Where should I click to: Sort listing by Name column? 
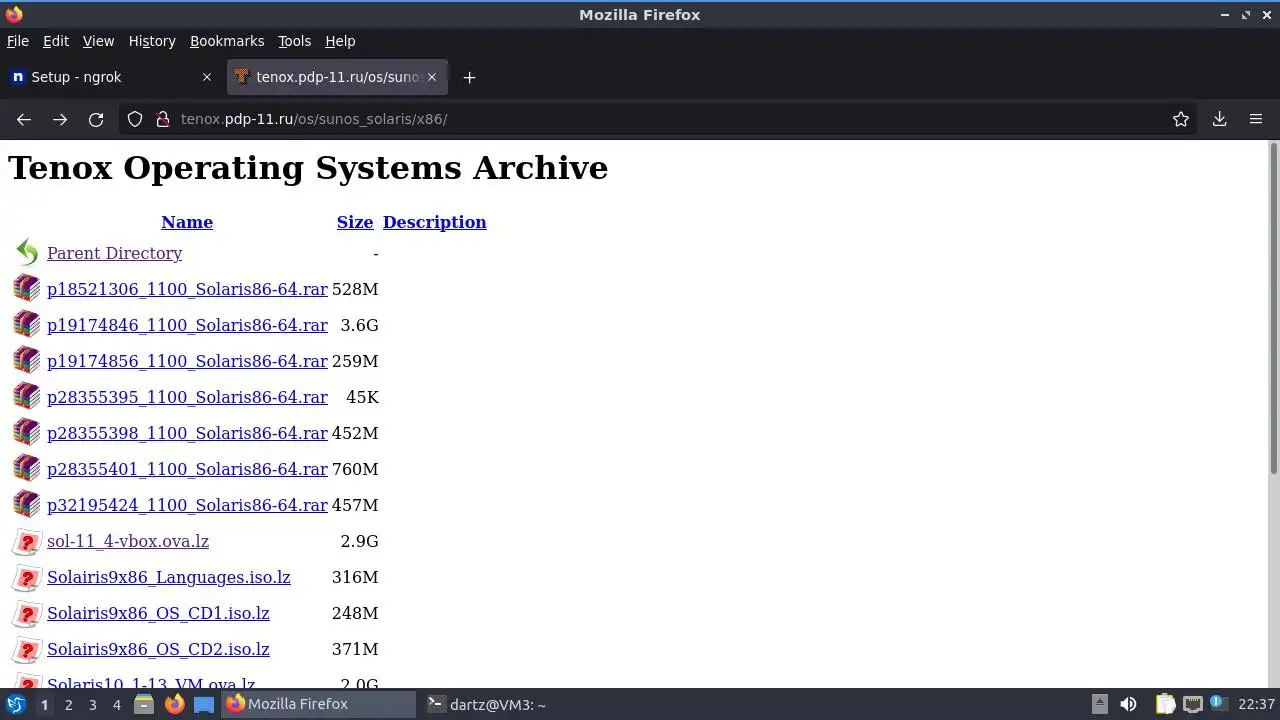click(x=187, y=222)
